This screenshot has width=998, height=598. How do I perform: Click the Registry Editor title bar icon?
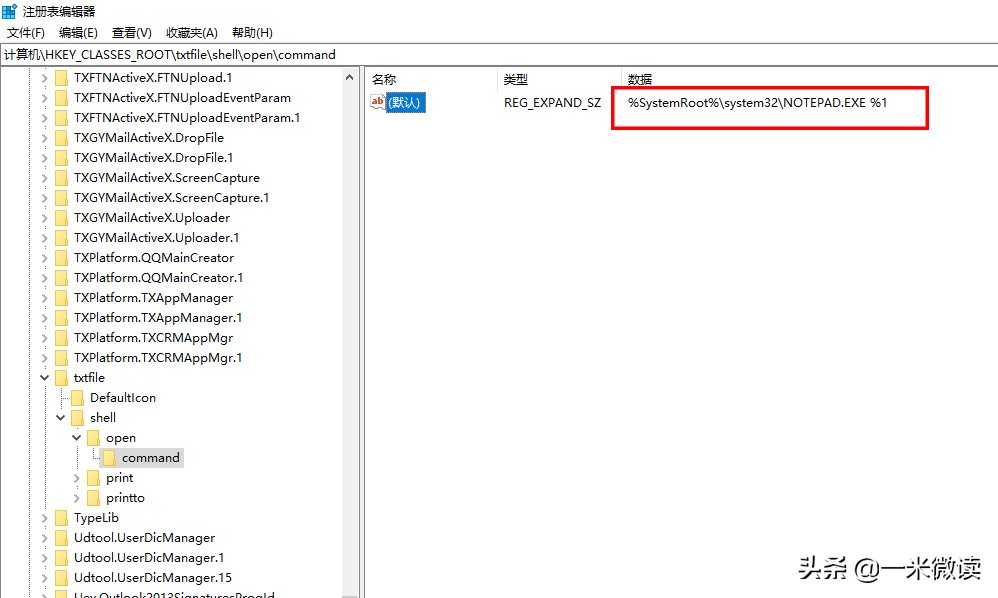pos(9,11)
